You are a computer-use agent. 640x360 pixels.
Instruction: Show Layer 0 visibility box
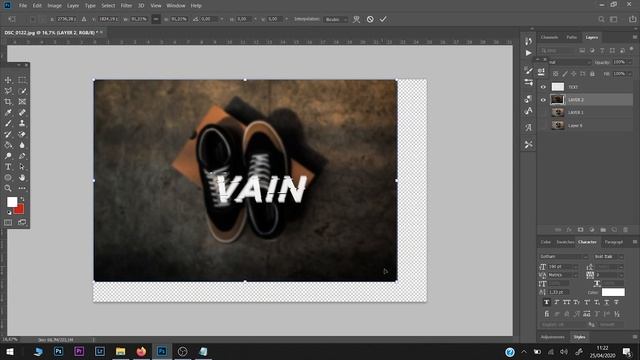point(543,125)
